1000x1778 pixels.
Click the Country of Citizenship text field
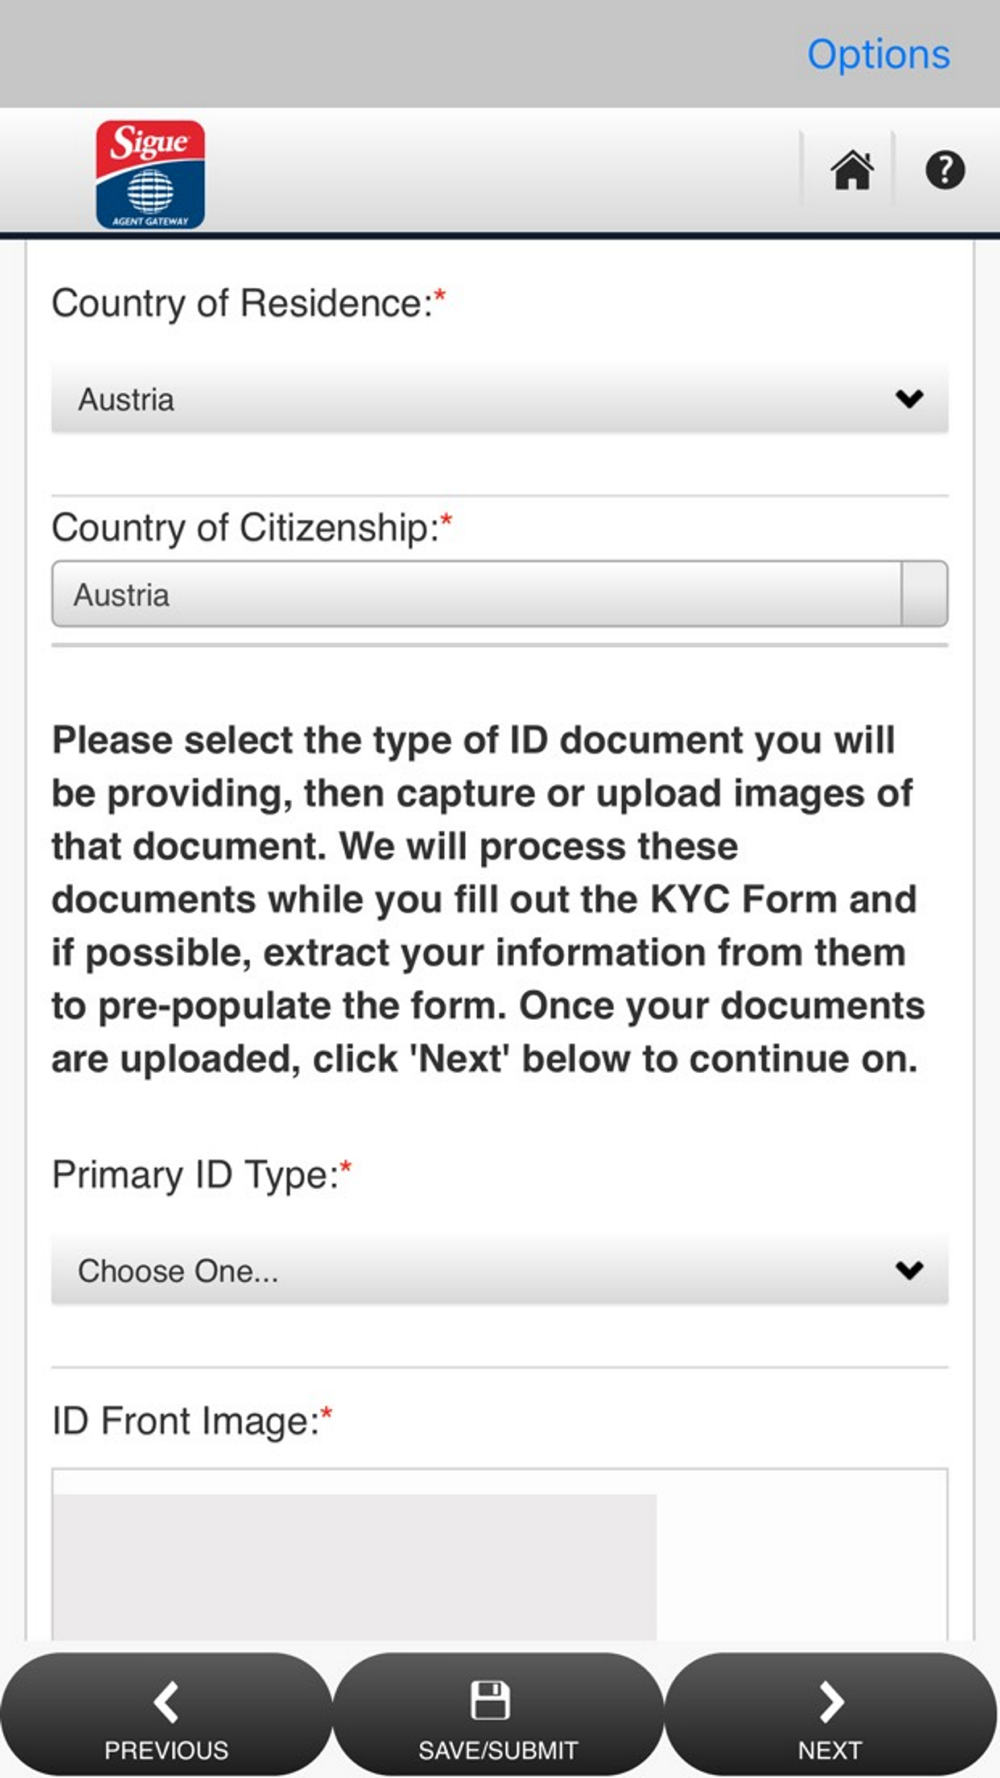point(477,594)
